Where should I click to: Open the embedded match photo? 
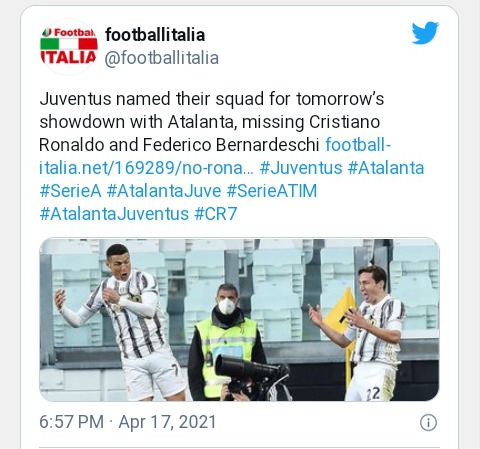pos(239,319)
